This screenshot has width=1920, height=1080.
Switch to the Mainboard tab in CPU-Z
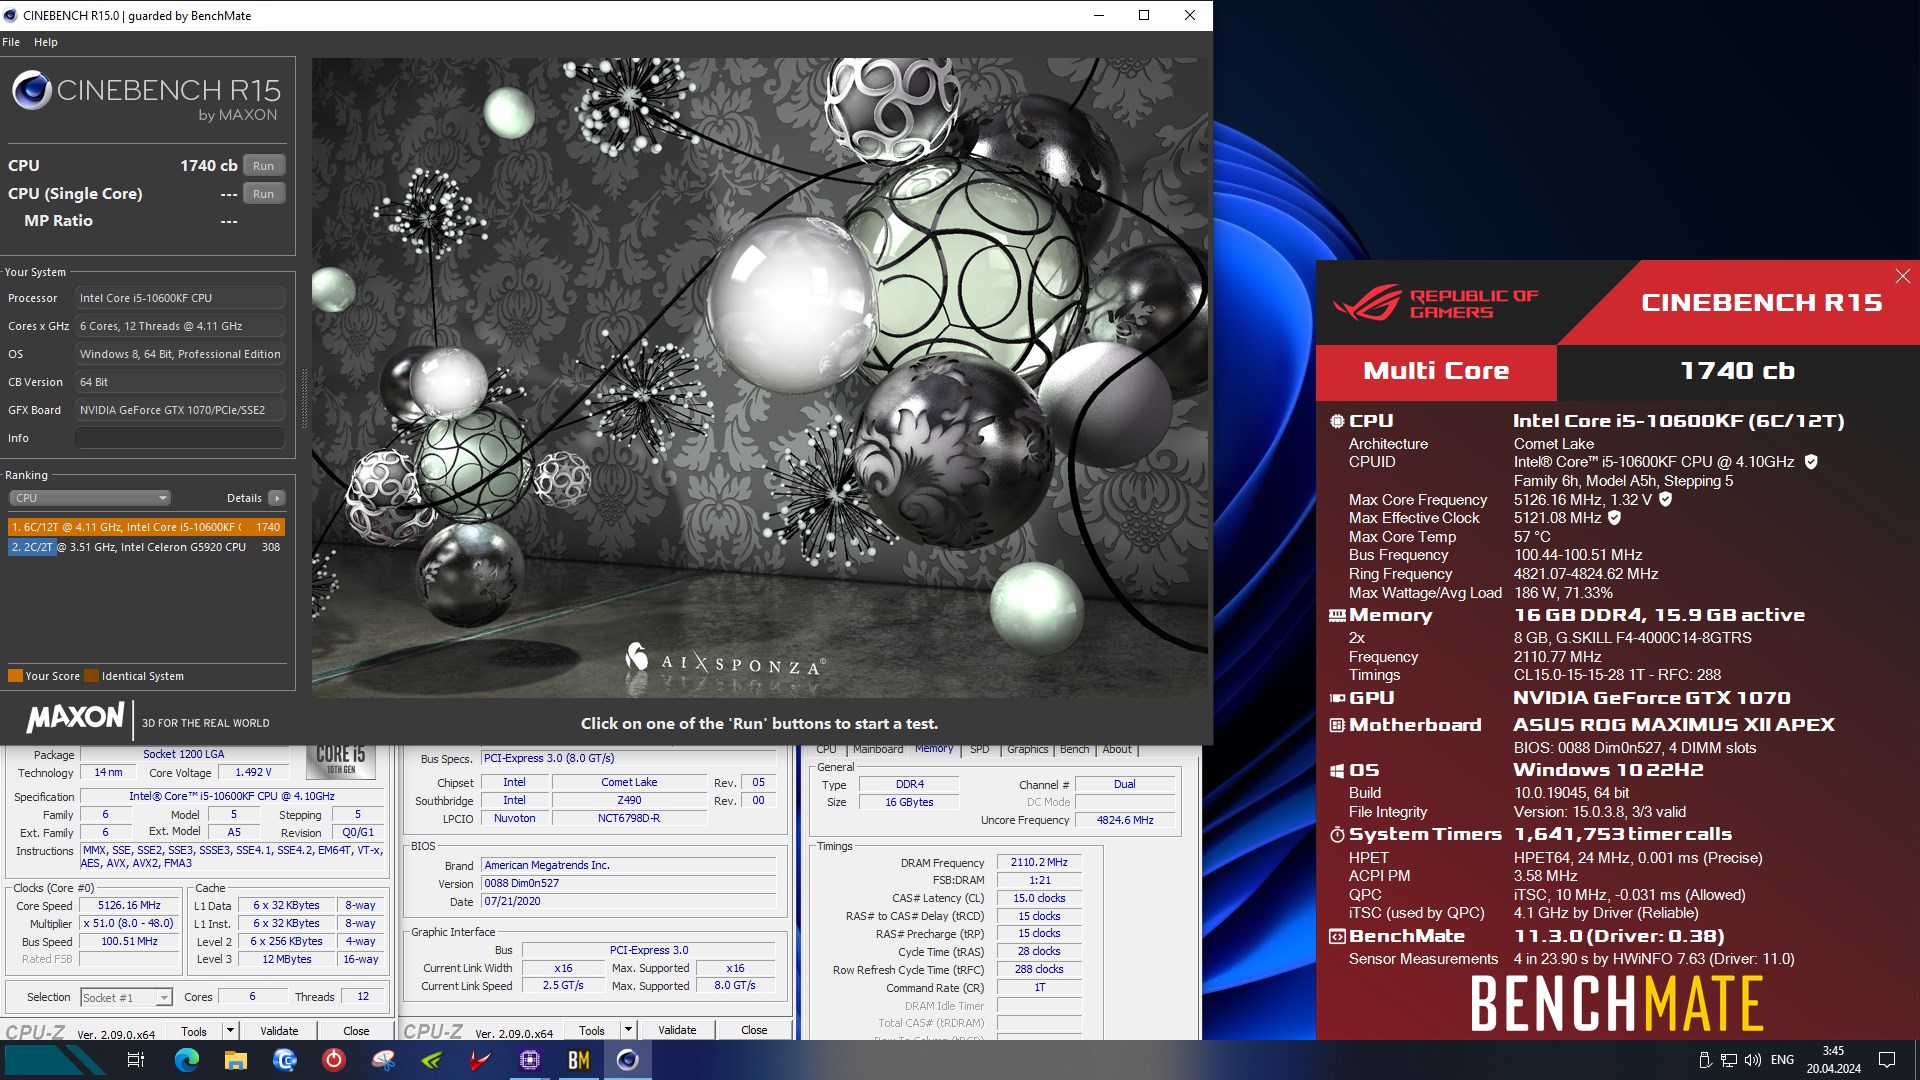pyautogui.click(x=877, y=749)
